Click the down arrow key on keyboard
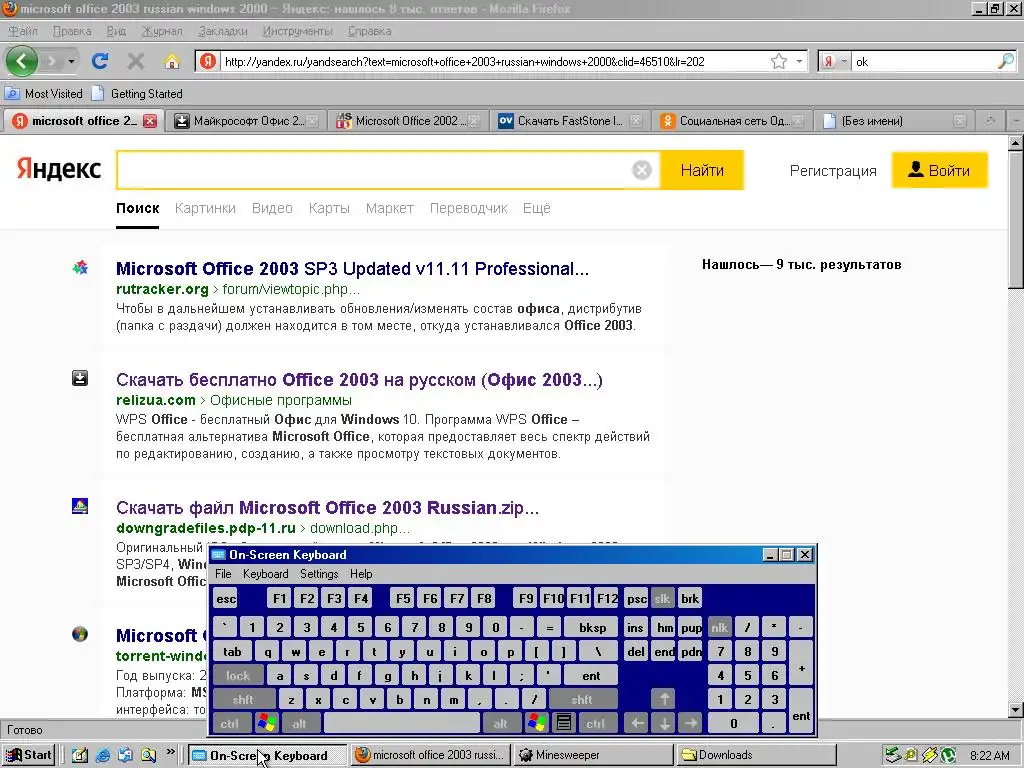Screen dimensions: 1024x768 pyautogui.click(x=664, y=723)
